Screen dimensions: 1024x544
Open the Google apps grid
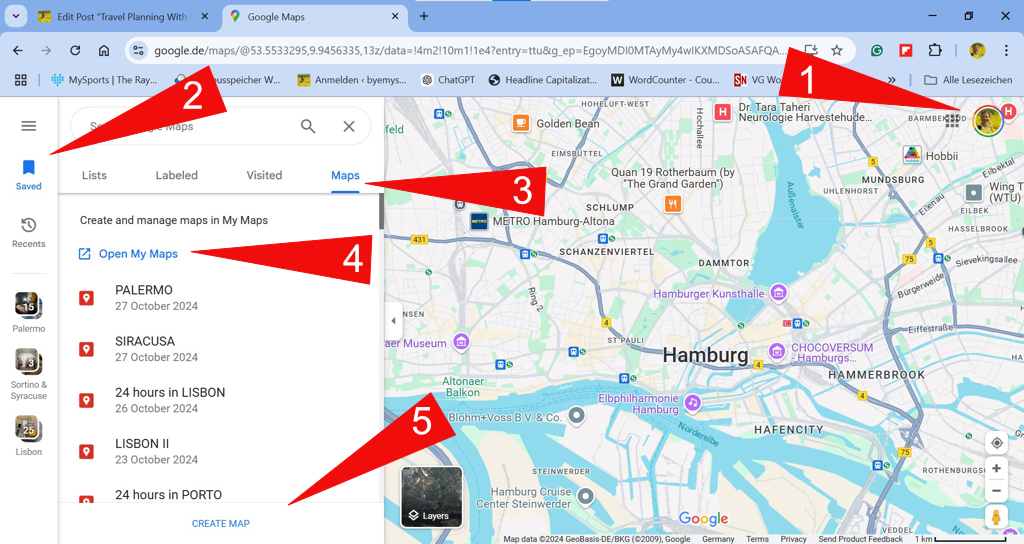point(952,120)
